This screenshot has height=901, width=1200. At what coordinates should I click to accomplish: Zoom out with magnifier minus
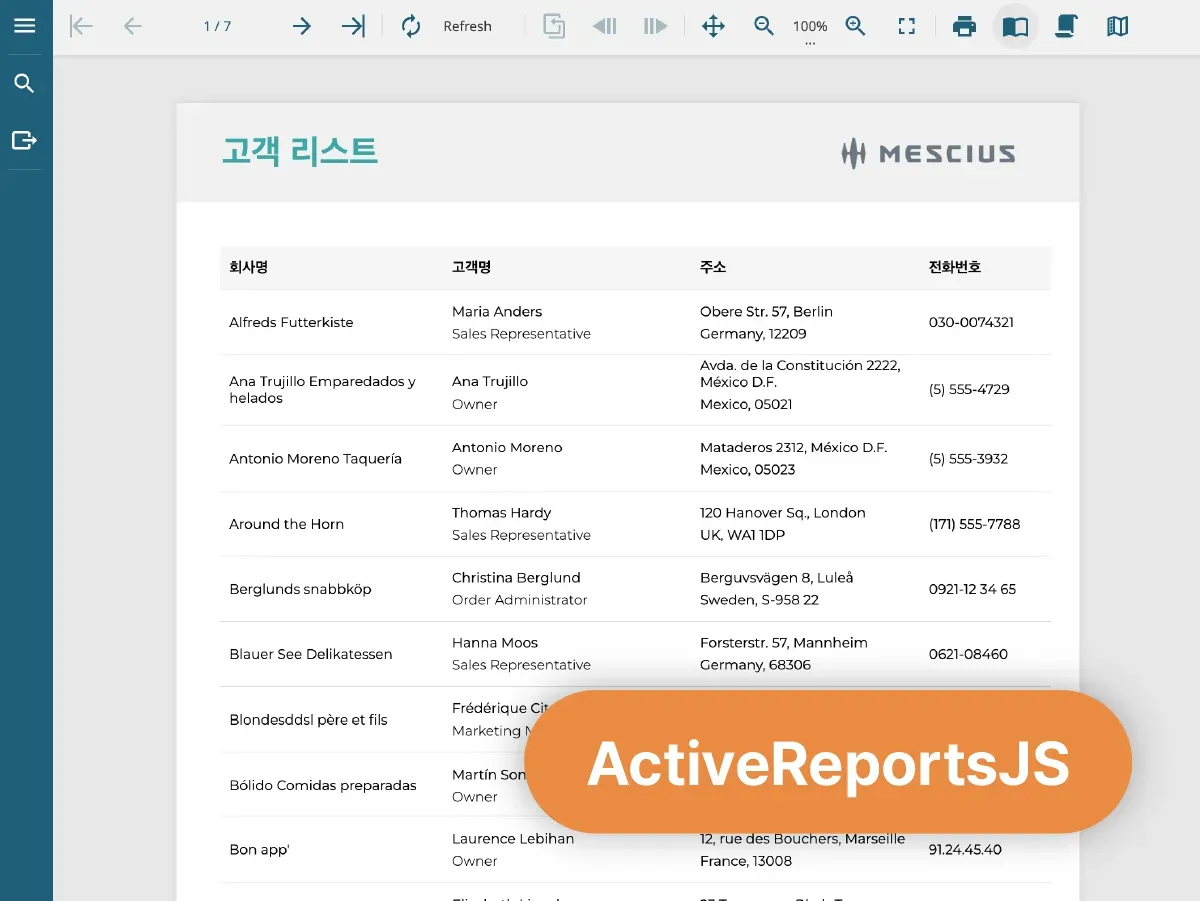[764, 26]
